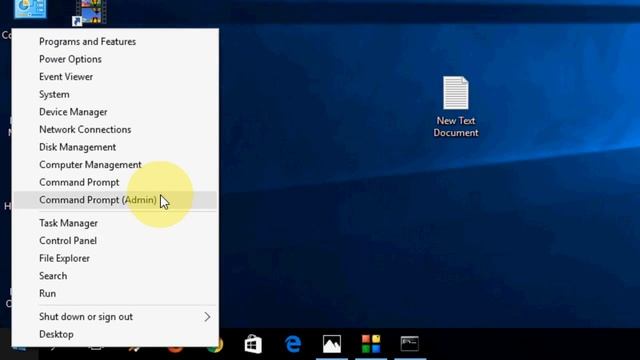Open Device Manager
Screen dimensions: 640x360
[x=115, y=112]
